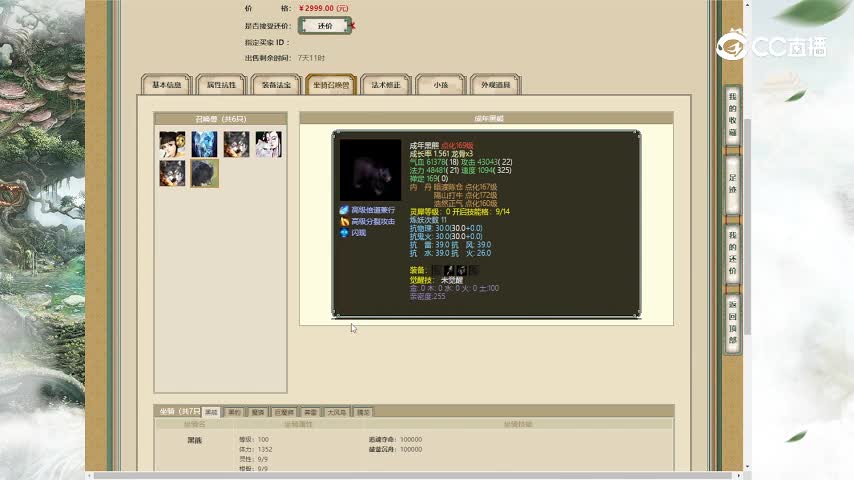The width and height of the screenshot is (854, 480).
Task: Click the price text ¥2999.00
Action: click(324, 8)
